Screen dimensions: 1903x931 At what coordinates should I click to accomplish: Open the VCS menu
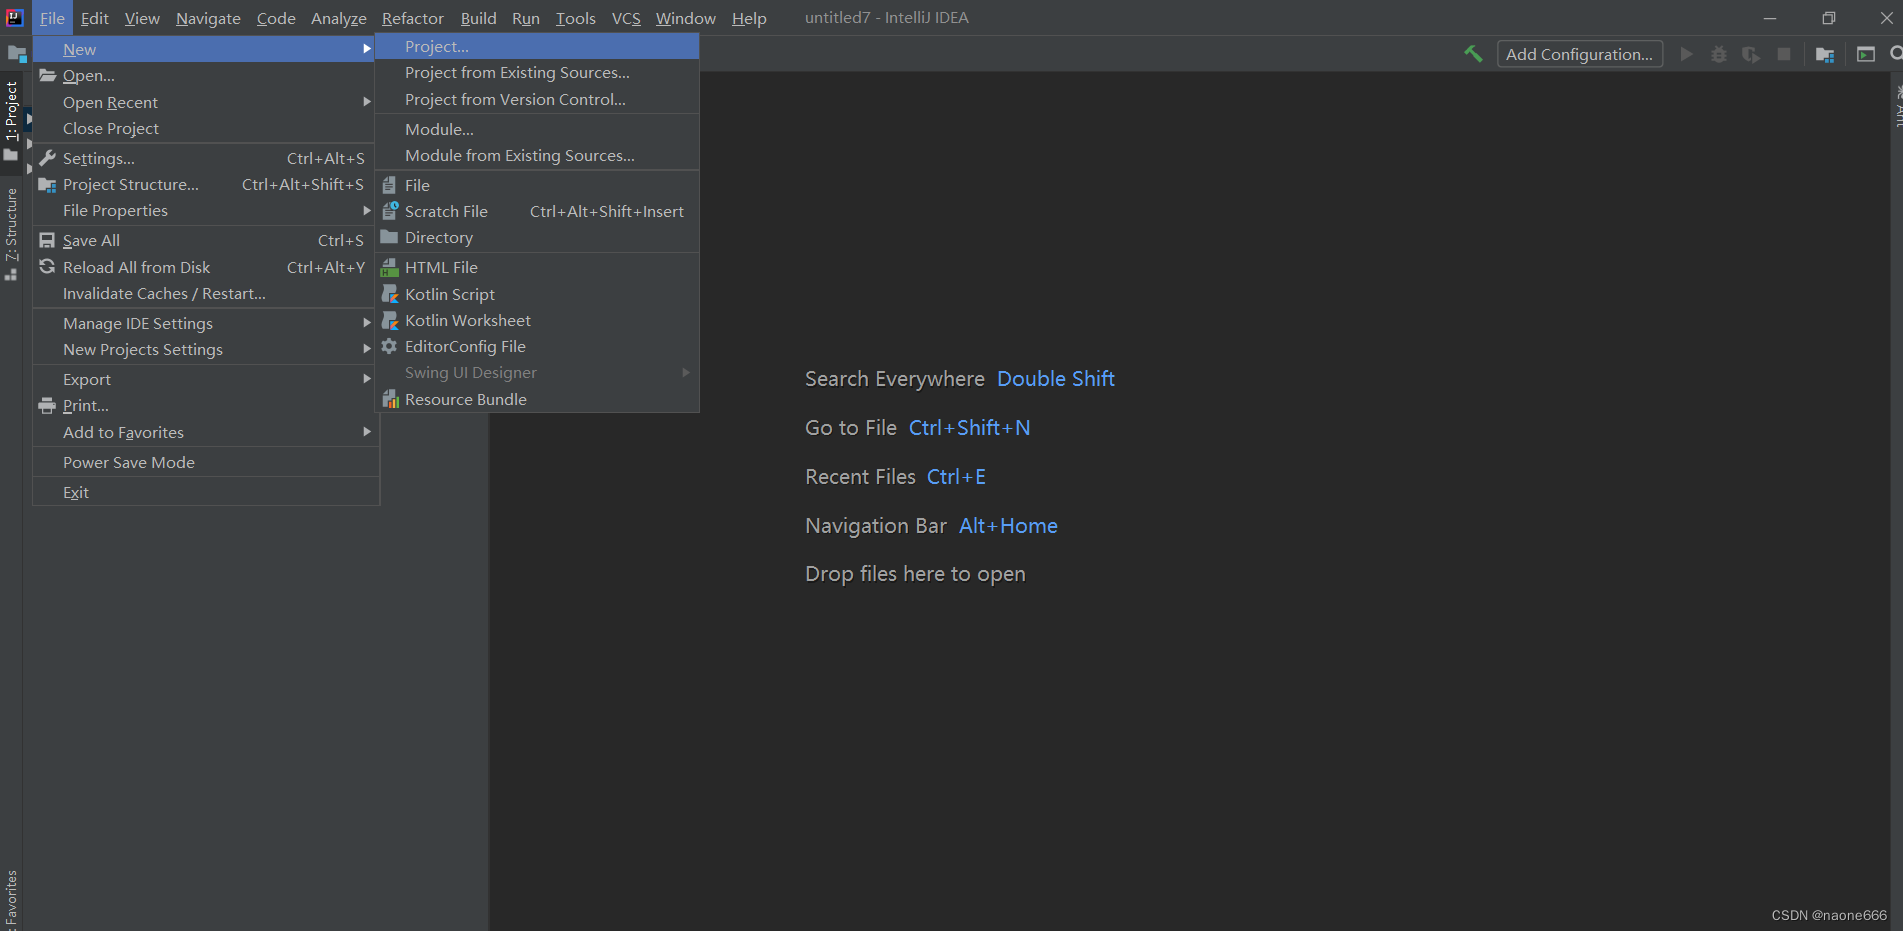click(x=626, y=18)
